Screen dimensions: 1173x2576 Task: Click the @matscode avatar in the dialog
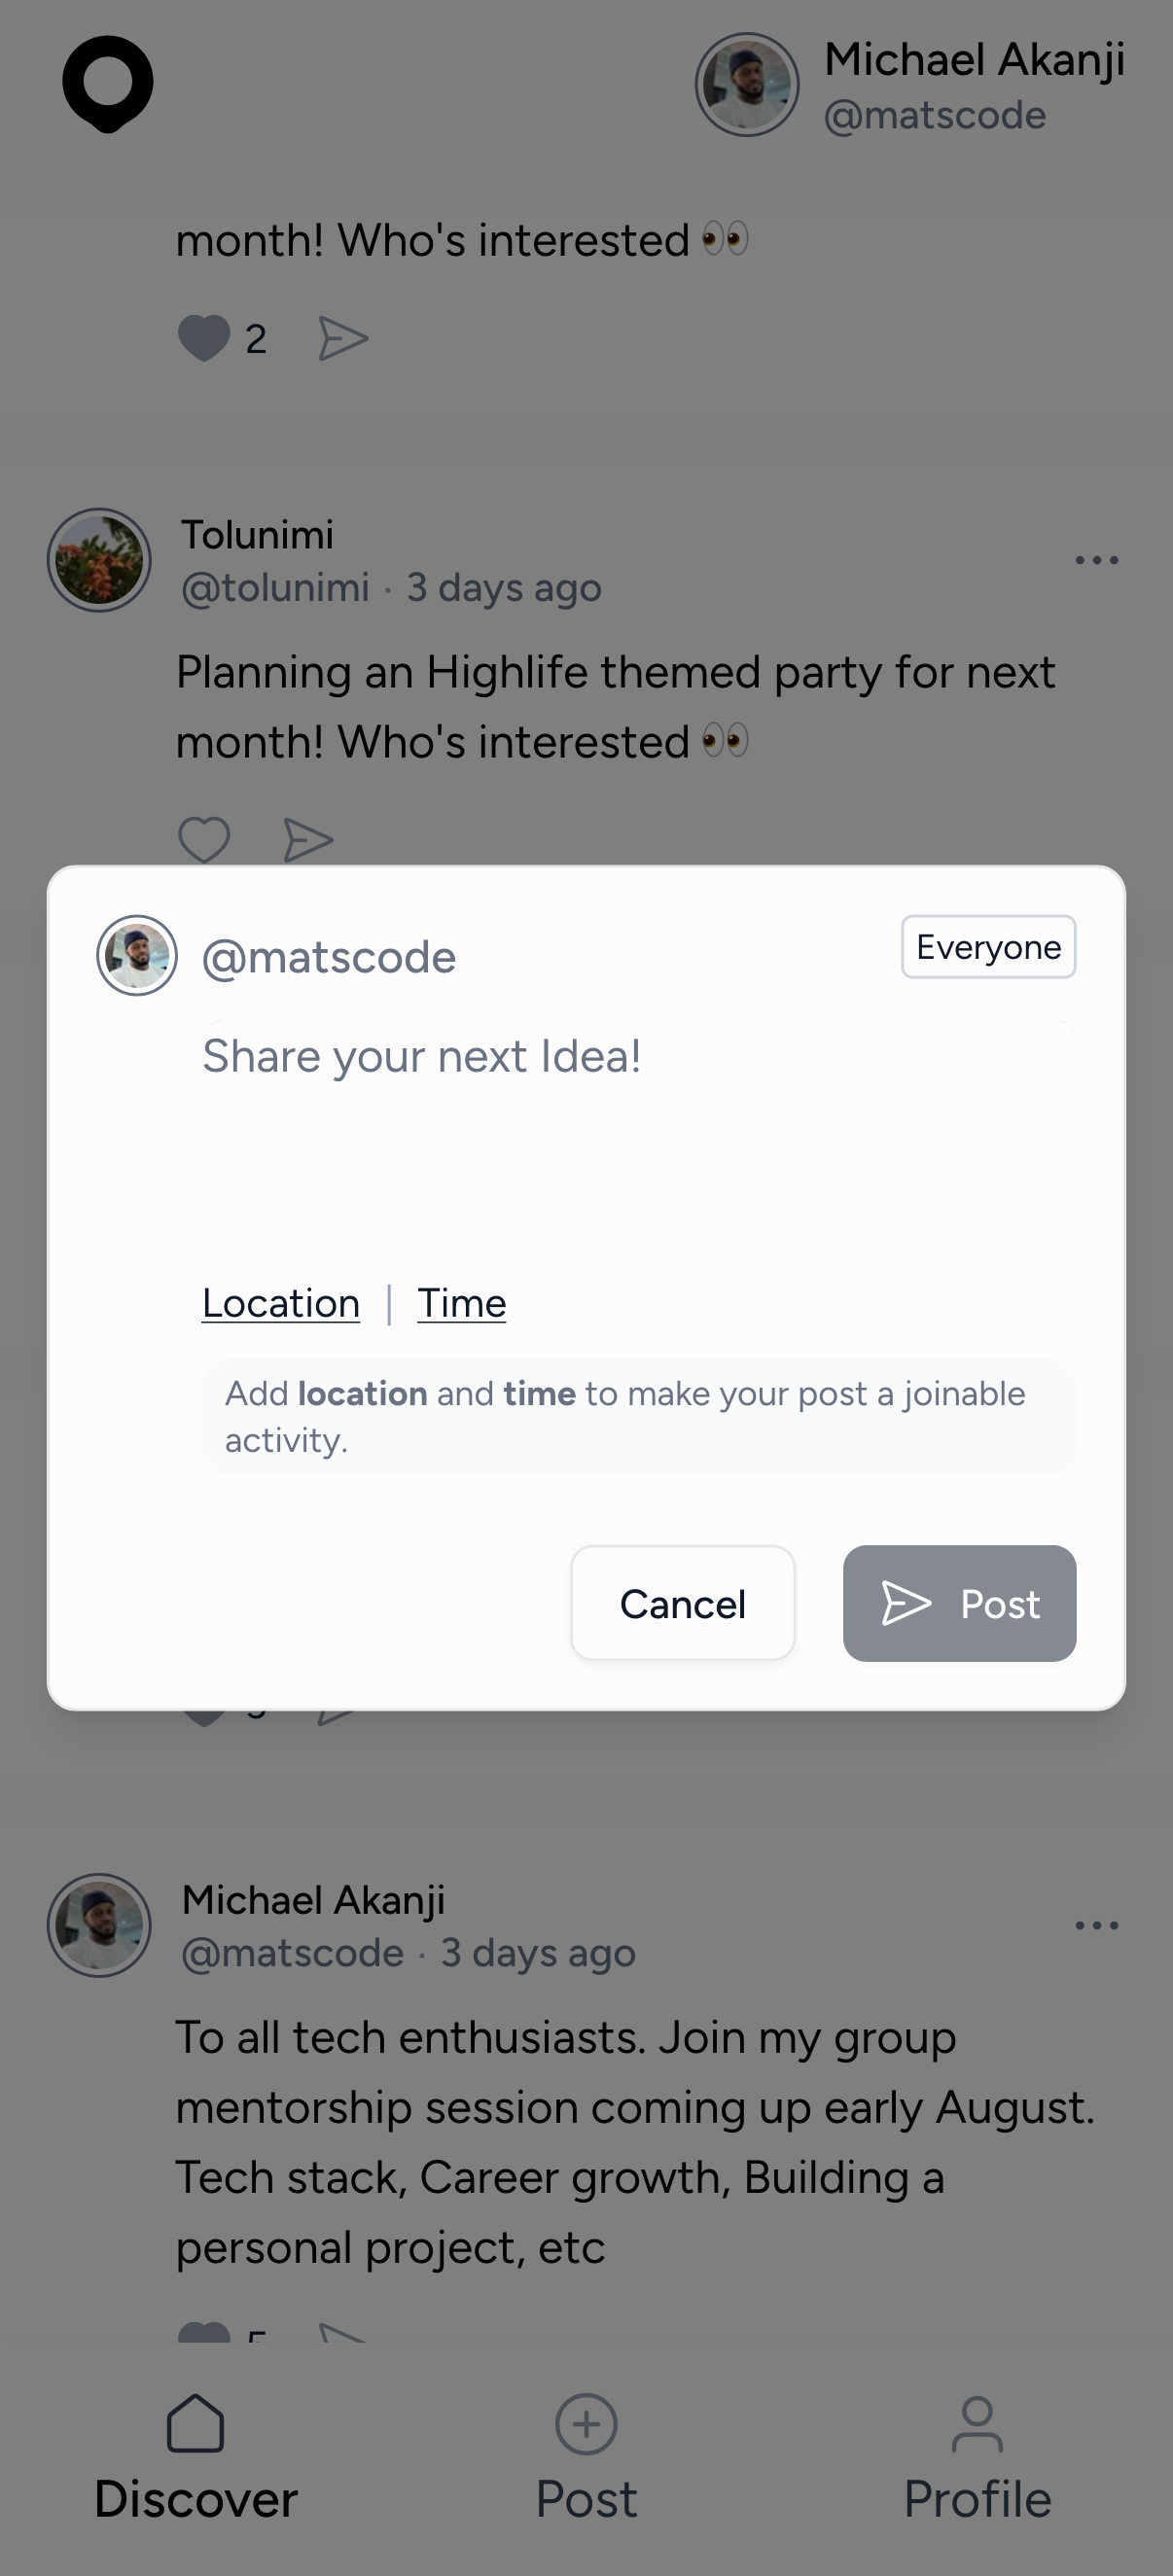[x=137, y=955]
